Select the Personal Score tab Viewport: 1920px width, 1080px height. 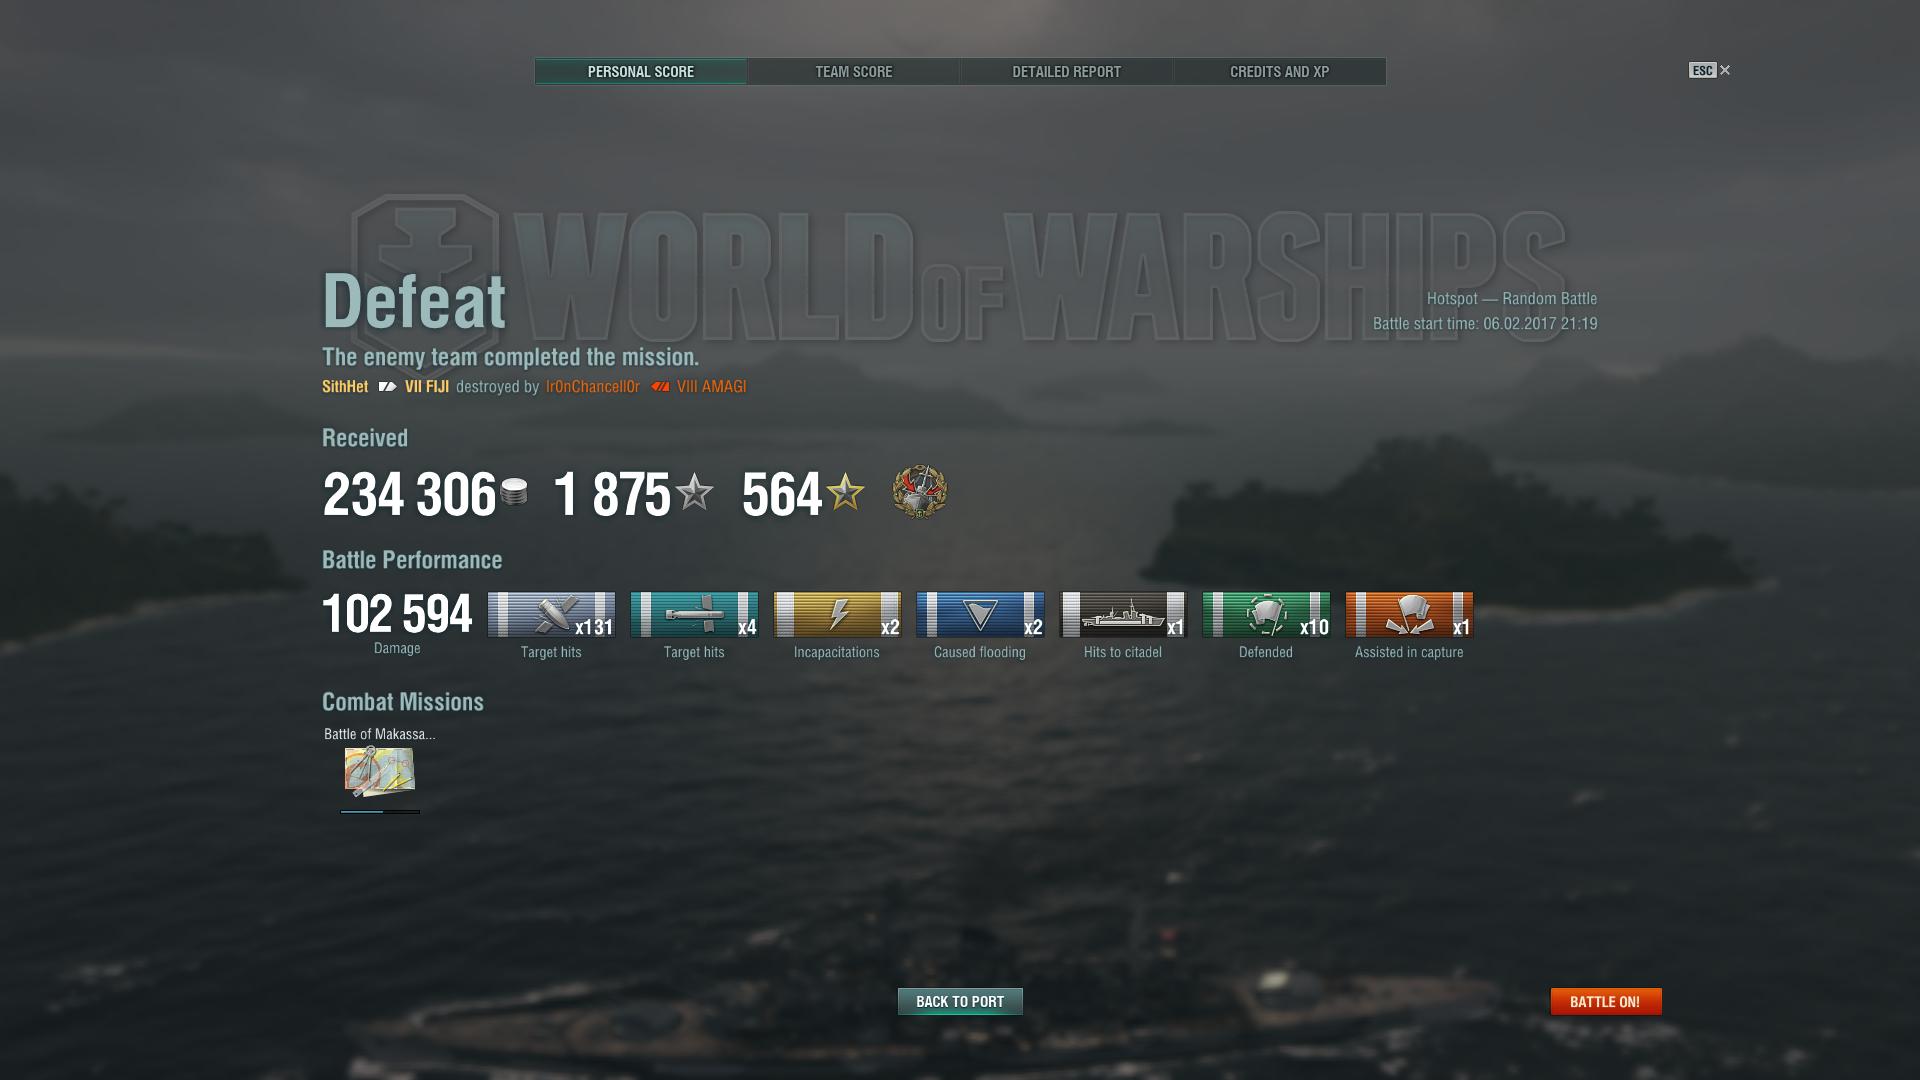(x=641, y=72)
